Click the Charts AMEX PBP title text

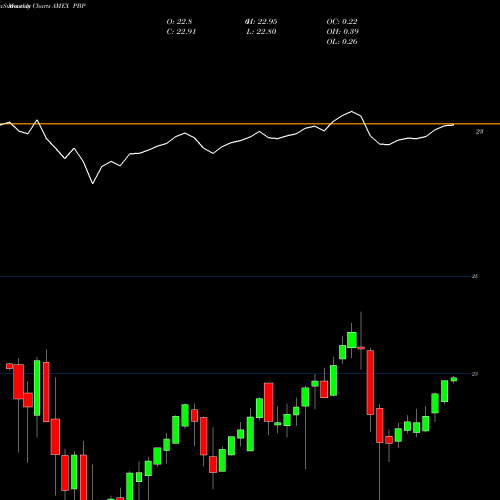pos(59,6)
